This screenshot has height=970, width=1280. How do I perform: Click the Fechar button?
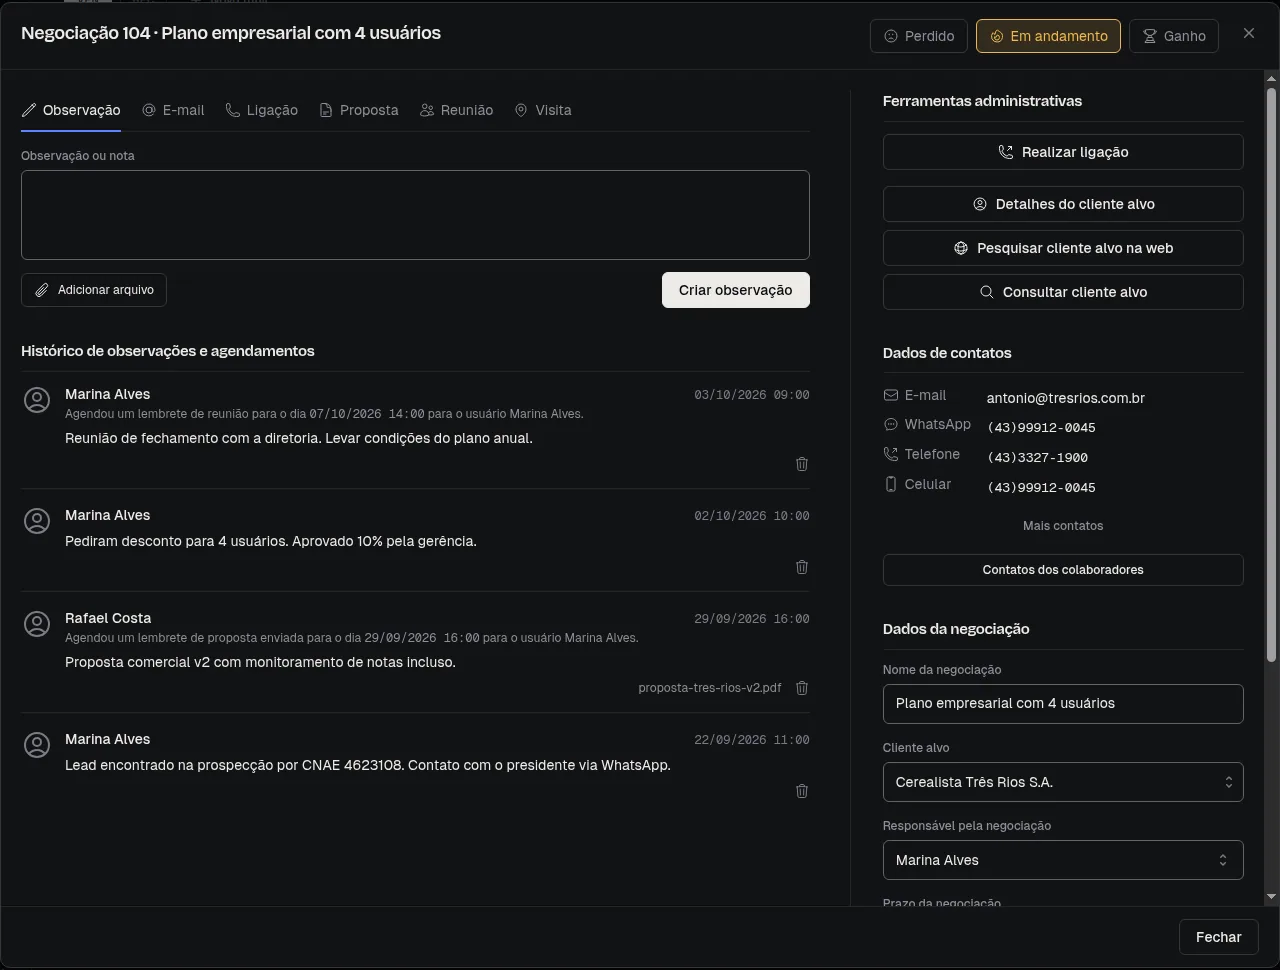coord(1218,937)
